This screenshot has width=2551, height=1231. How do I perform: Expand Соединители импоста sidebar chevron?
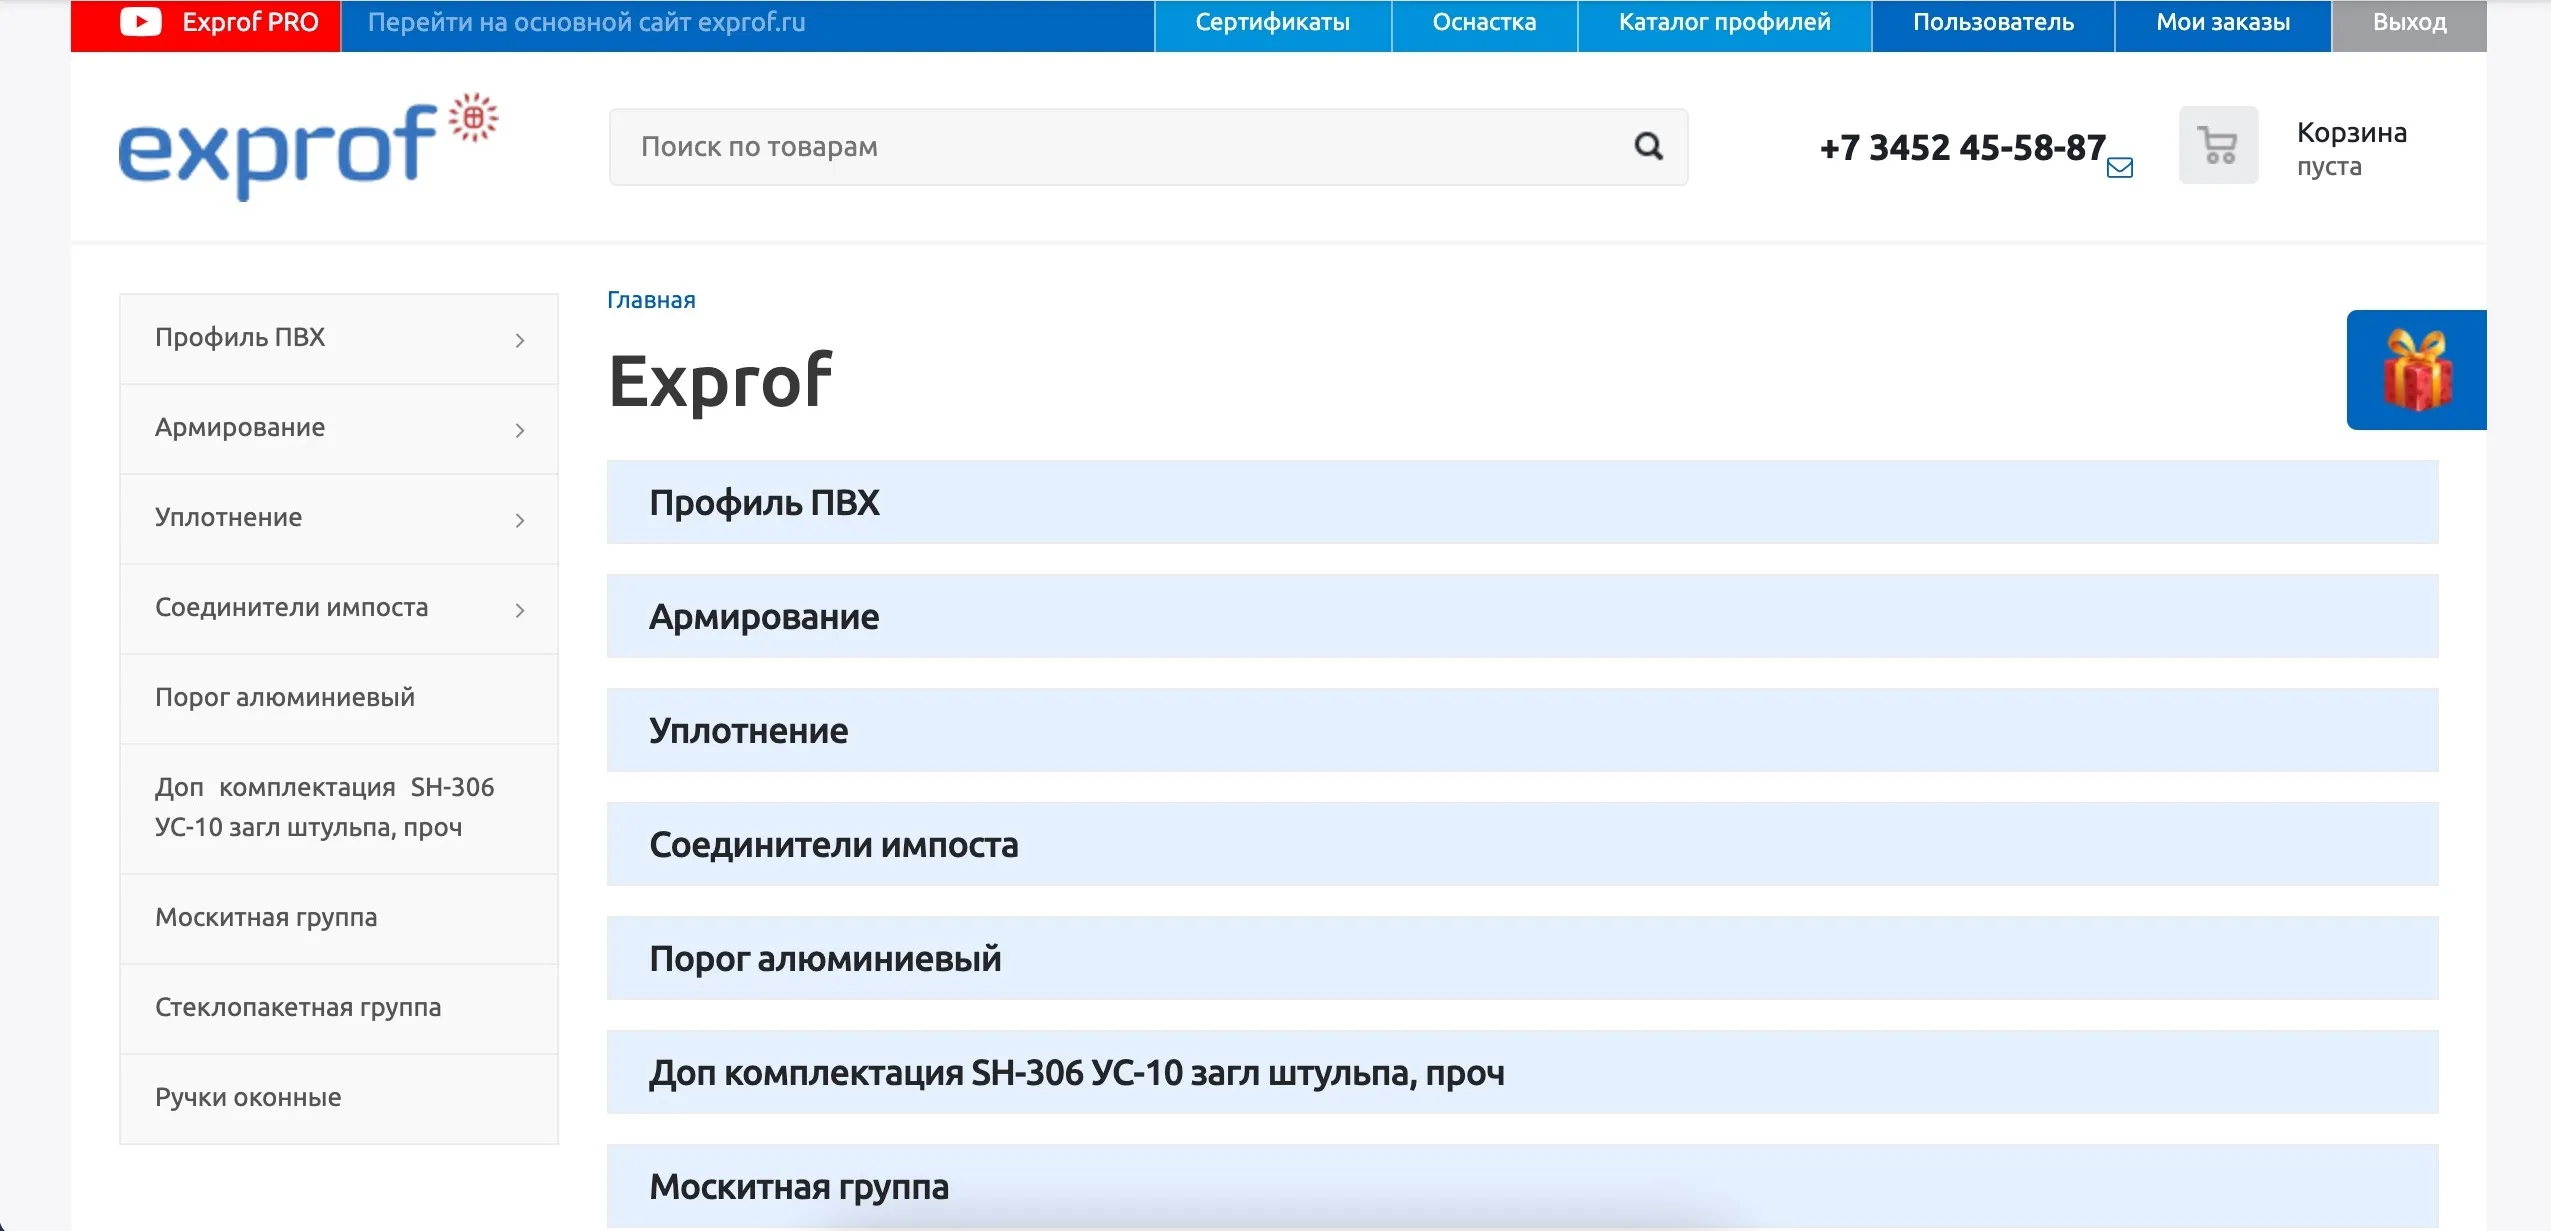(519, 610)
